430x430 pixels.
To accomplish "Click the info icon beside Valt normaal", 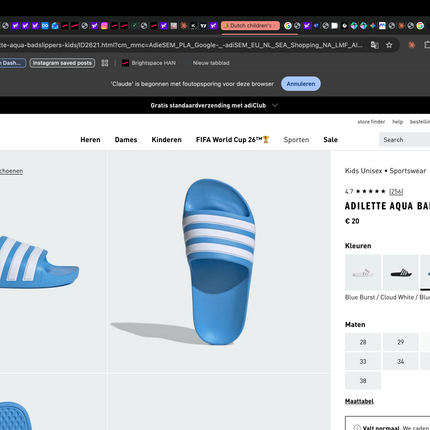I will coord(357,427).
